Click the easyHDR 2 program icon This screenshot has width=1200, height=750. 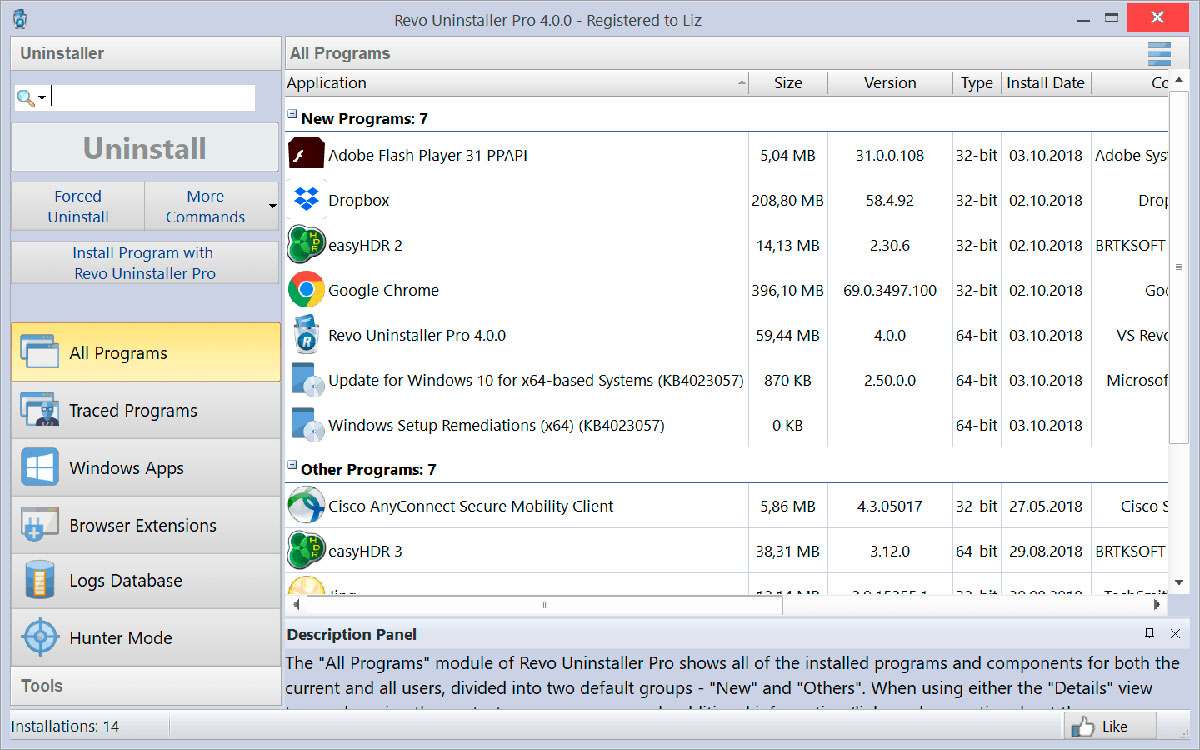[306, 245]
